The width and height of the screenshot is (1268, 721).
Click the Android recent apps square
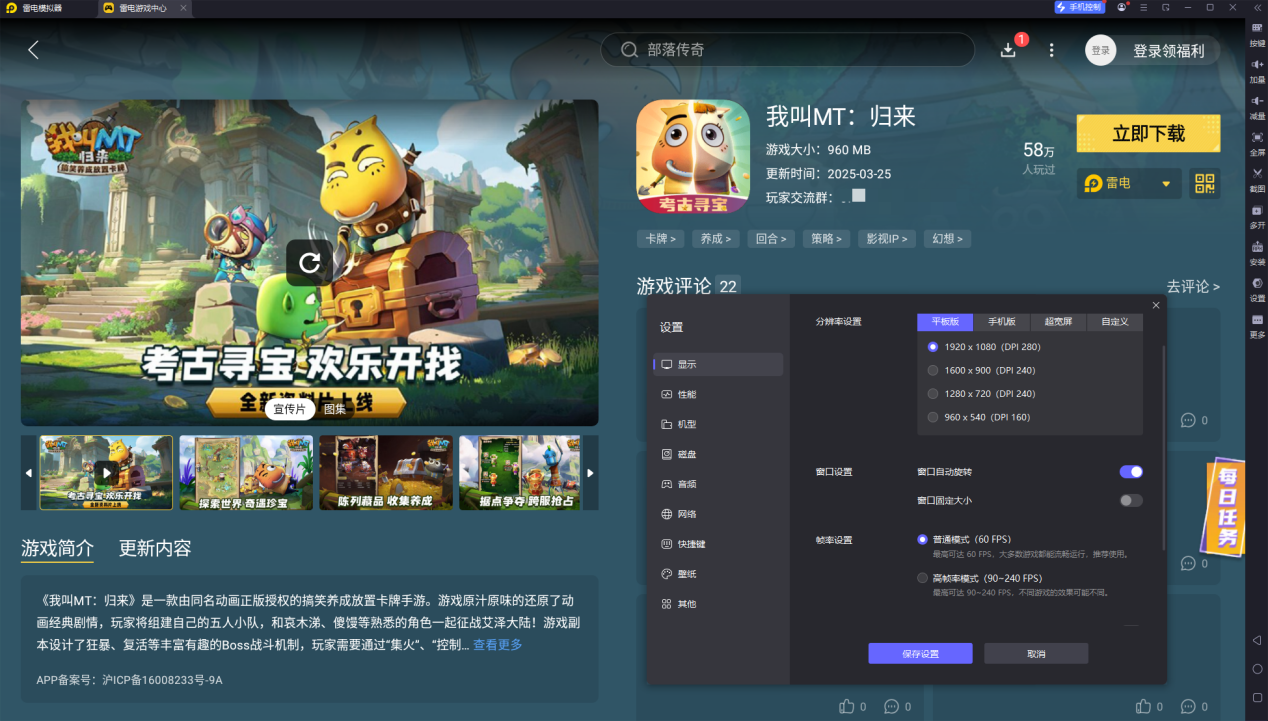[1257, 697]
